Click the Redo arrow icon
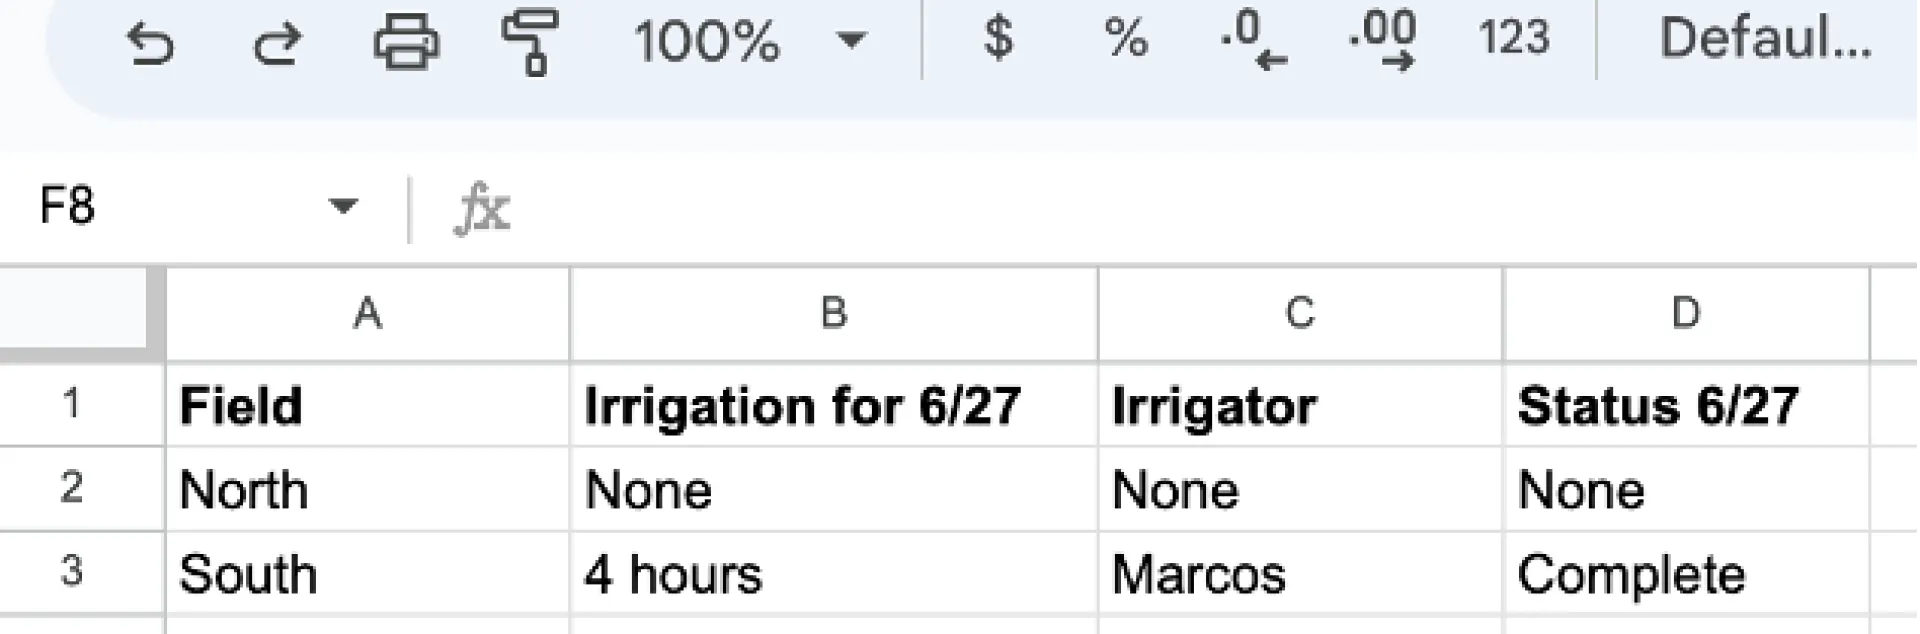The width and height of the screenshot is (1920, 634). (x=276, y=42)
